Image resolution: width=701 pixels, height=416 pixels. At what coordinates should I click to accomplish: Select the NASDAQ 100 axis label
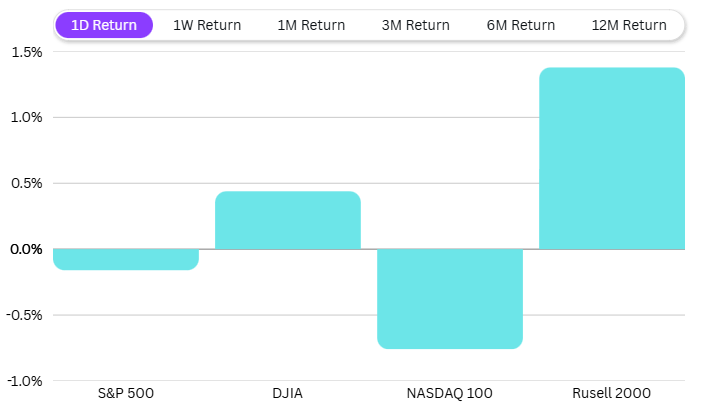coord(450,393)
